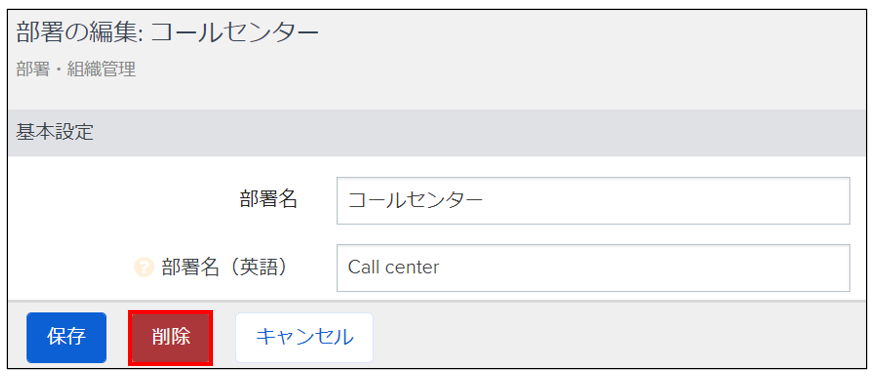This screenshot has width=877, height=378.
Task: Focus the 部署名 input field
Action: (x=593, y=201)
